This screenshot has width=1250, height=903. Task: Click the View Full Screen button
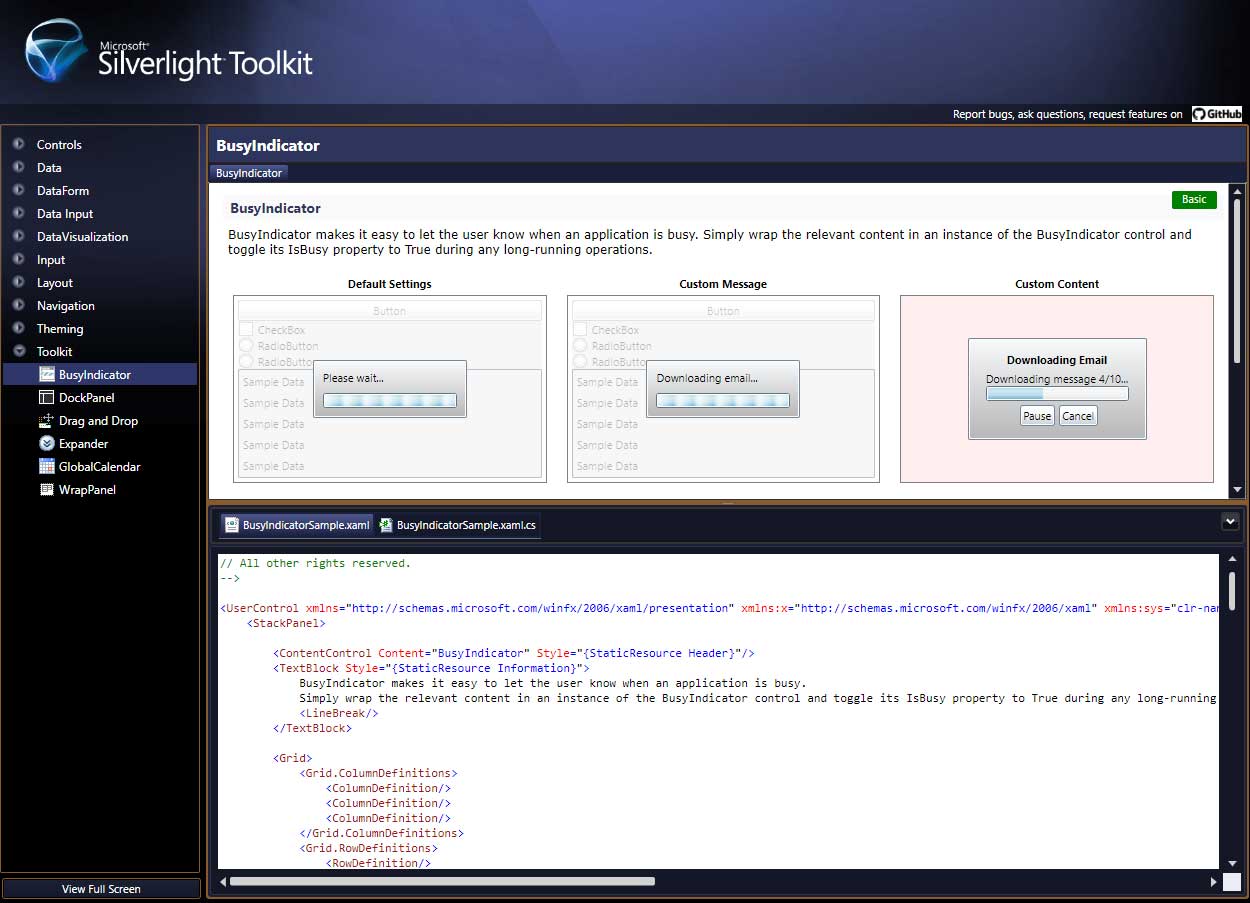click(100, 888)
